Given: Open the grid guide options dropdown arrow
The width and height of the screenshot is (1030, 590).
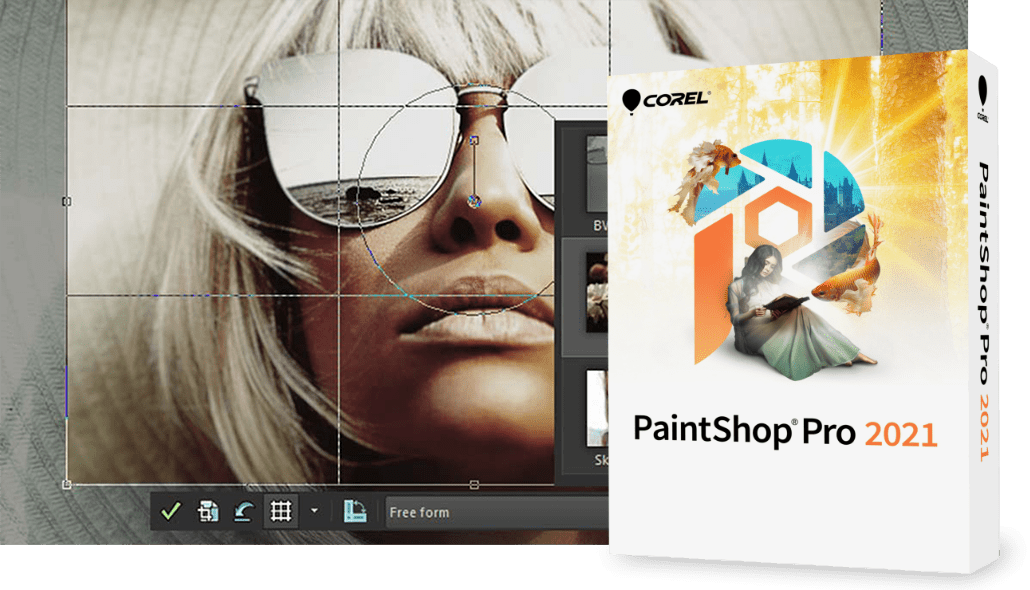Looking at the screenshot, I should click(x=314, y=511).
